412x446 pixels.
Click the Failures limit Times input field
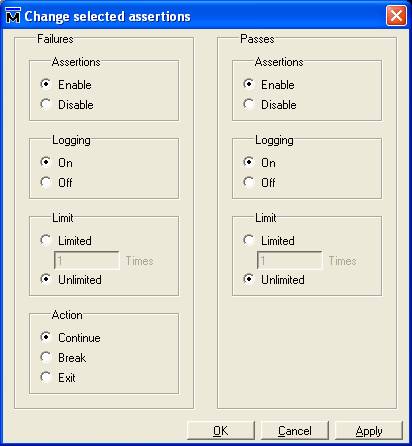tap(87, 260)
